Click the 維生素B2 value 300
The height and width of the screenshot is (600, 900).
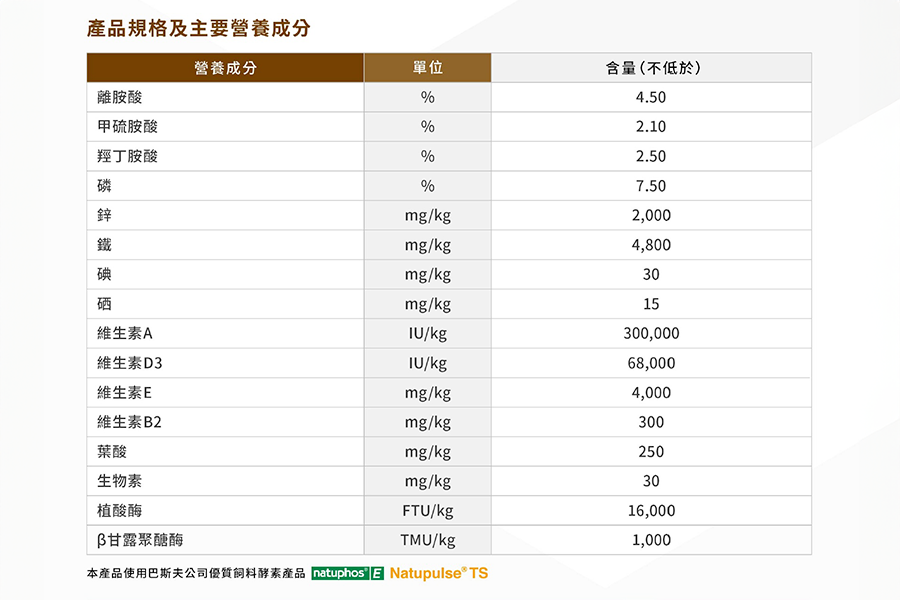pos(651,422)
